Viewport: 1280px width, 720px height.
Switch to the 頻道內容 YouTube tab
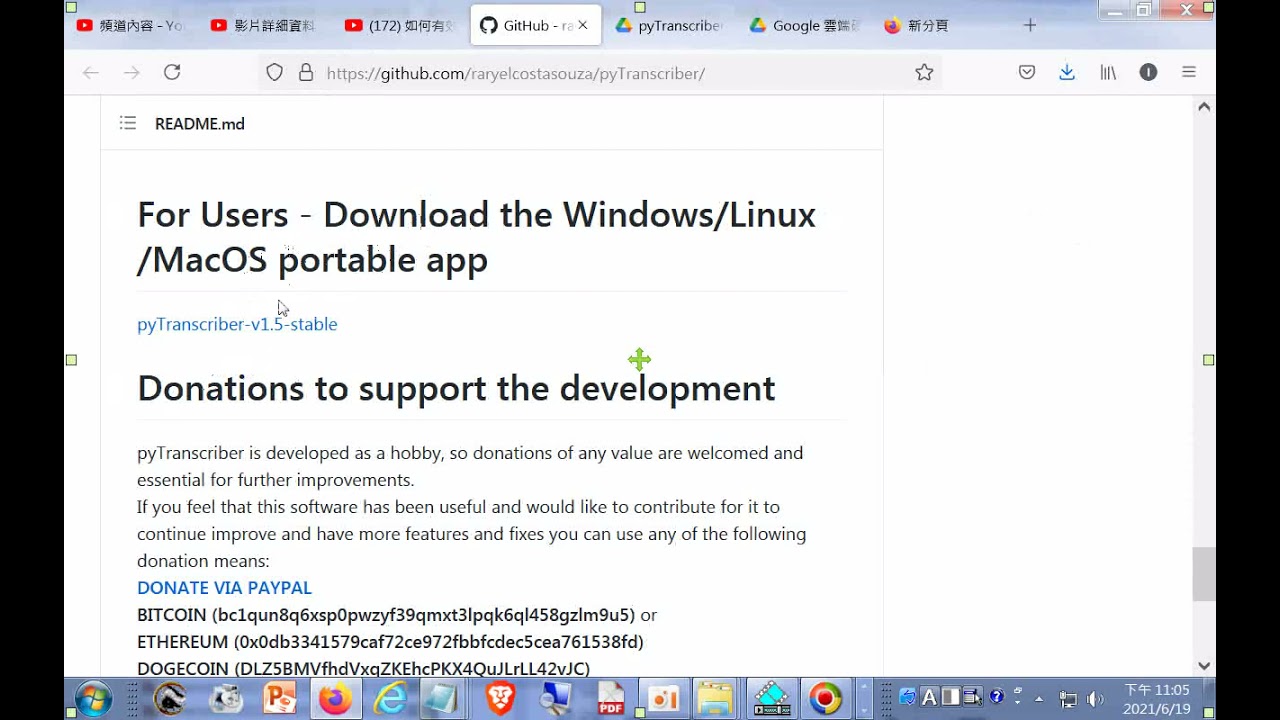click(130, 25)
